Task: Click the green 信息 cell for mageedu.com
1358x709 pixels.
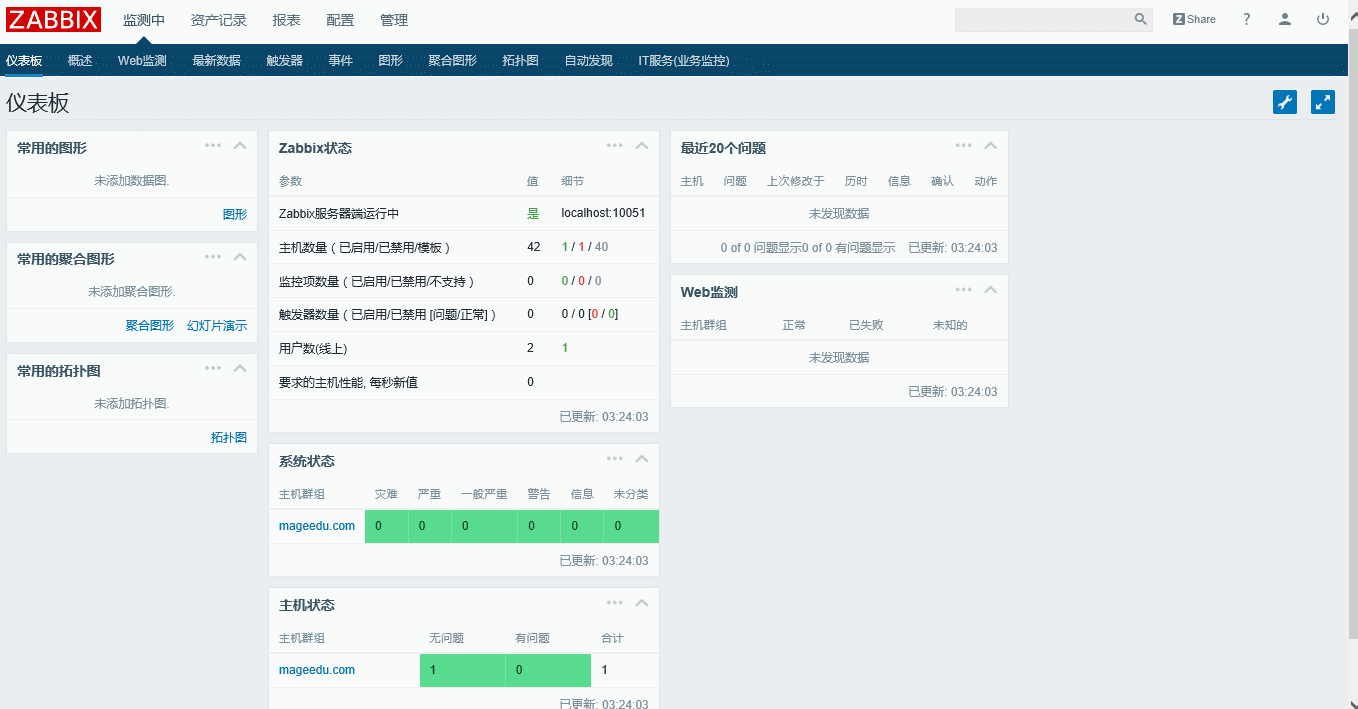Action: [582, 526]
